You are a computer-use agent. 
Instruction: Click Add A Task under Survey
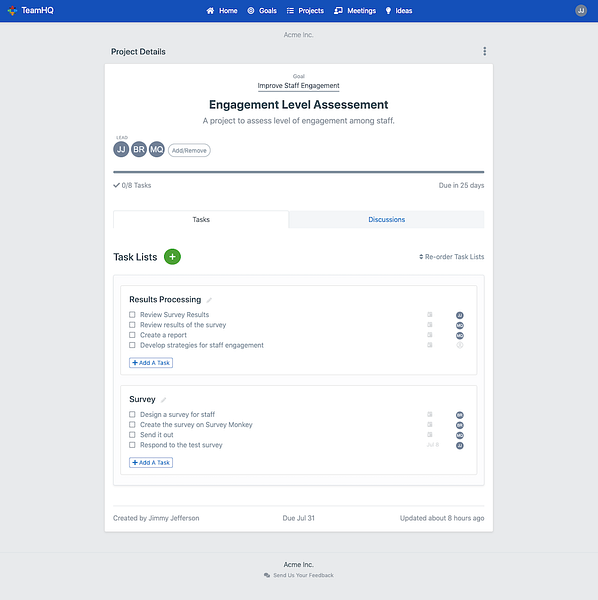pyautogui.click(x=151, y=463)
